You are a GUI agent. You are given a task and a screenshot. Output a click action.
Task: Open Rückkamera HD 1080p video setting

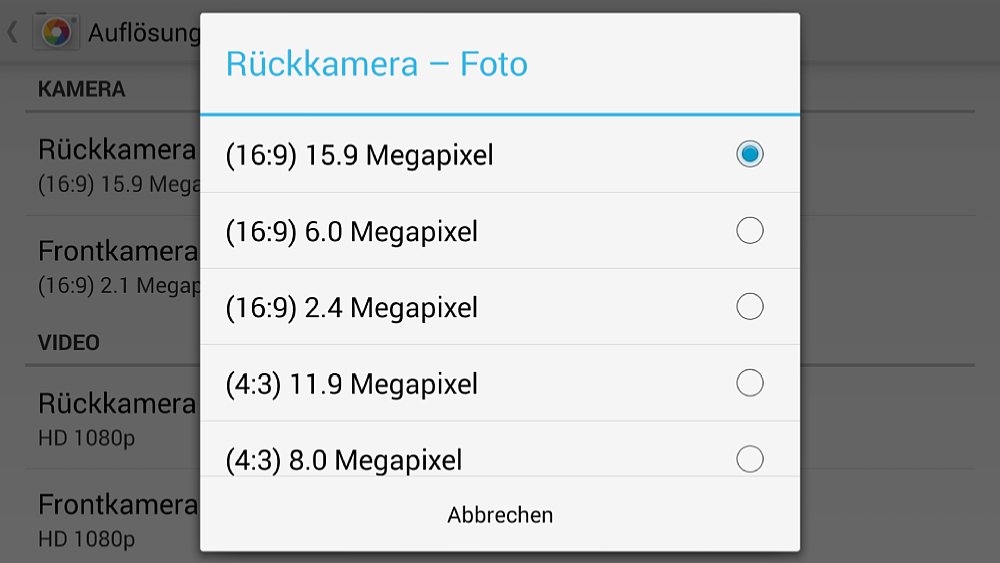tap(113, 418)
